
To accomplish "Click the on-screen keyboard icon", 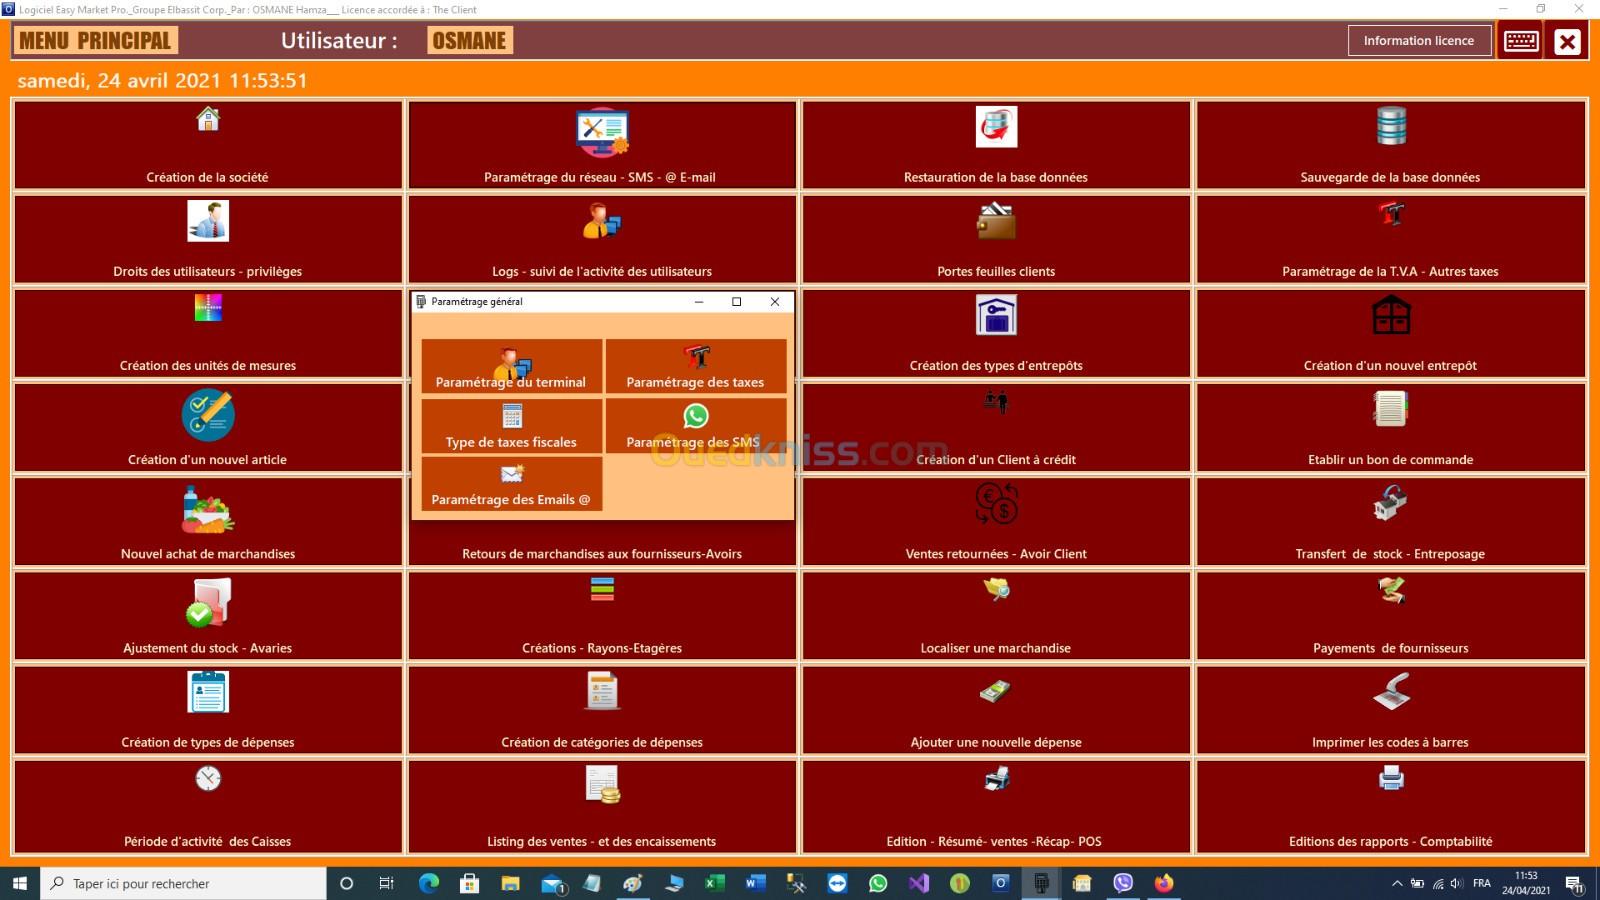I will pos(1521,41).
